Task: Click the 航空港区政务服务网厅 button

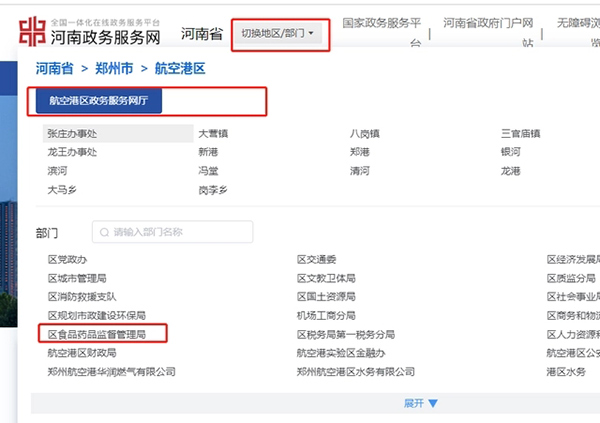Action: 97,101
